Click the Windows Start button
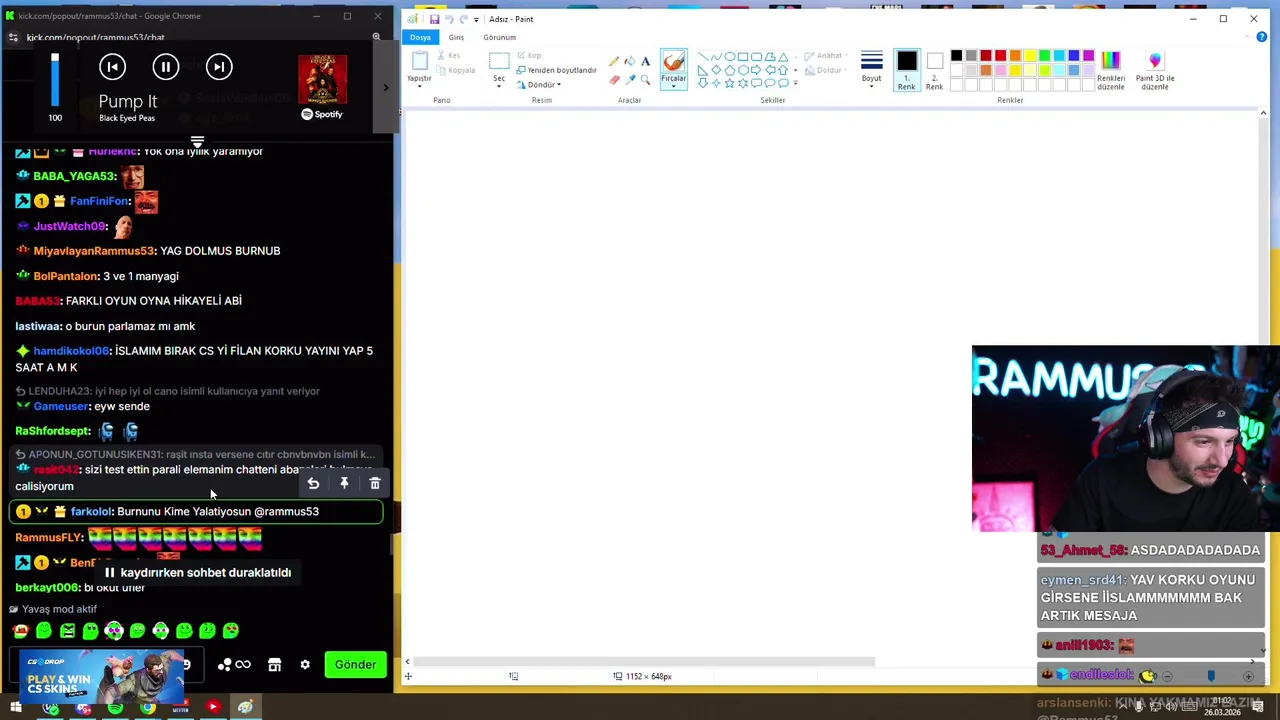1280x720 pixels. [16, 708]
